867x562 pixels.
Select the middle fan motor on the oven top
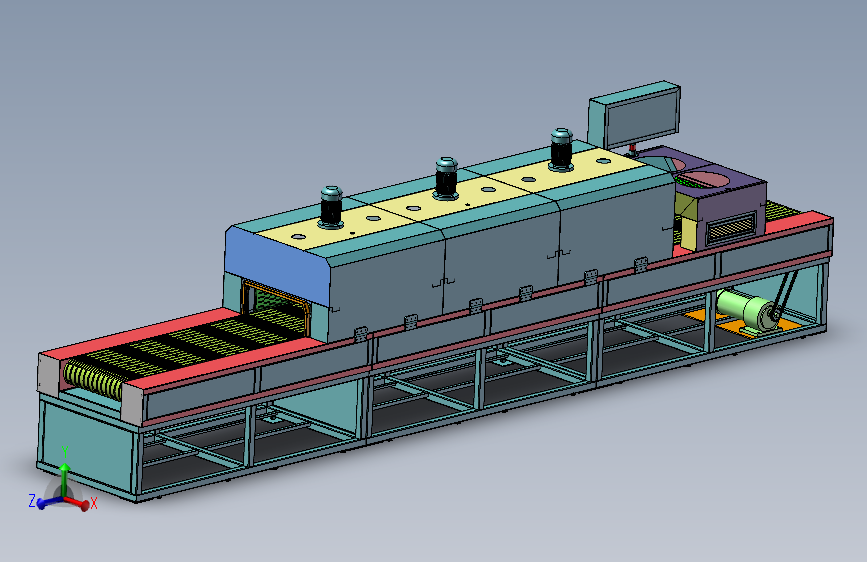[446, 178]
